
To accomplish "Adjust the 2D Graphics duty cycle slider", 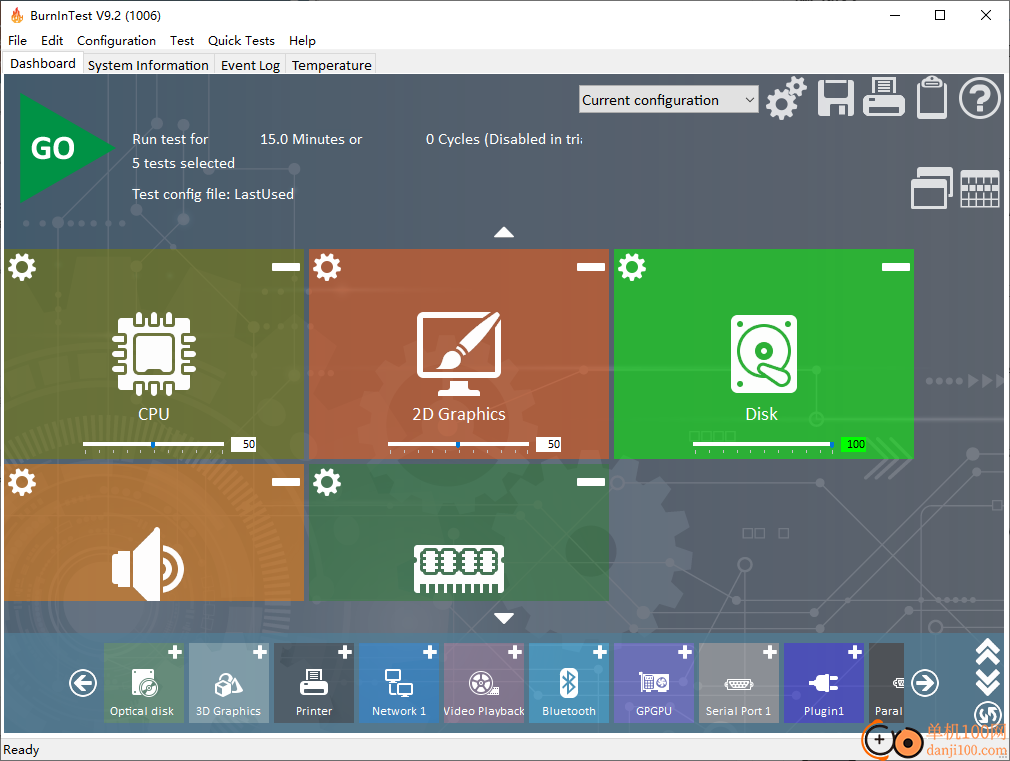I will tap(458, 445).
